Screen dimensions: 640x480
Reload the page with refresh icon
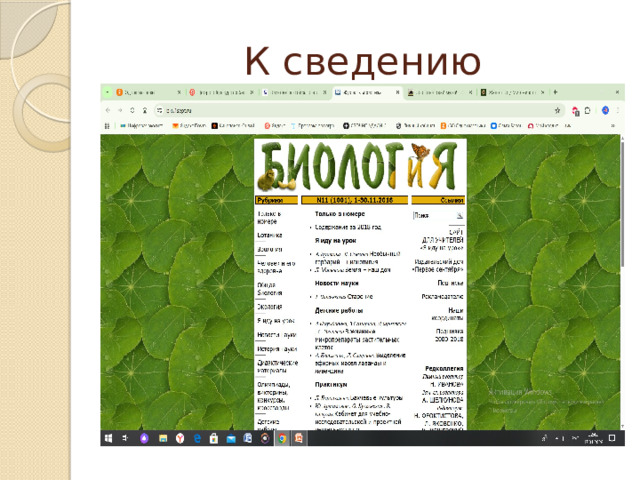(x=132, y=110)
